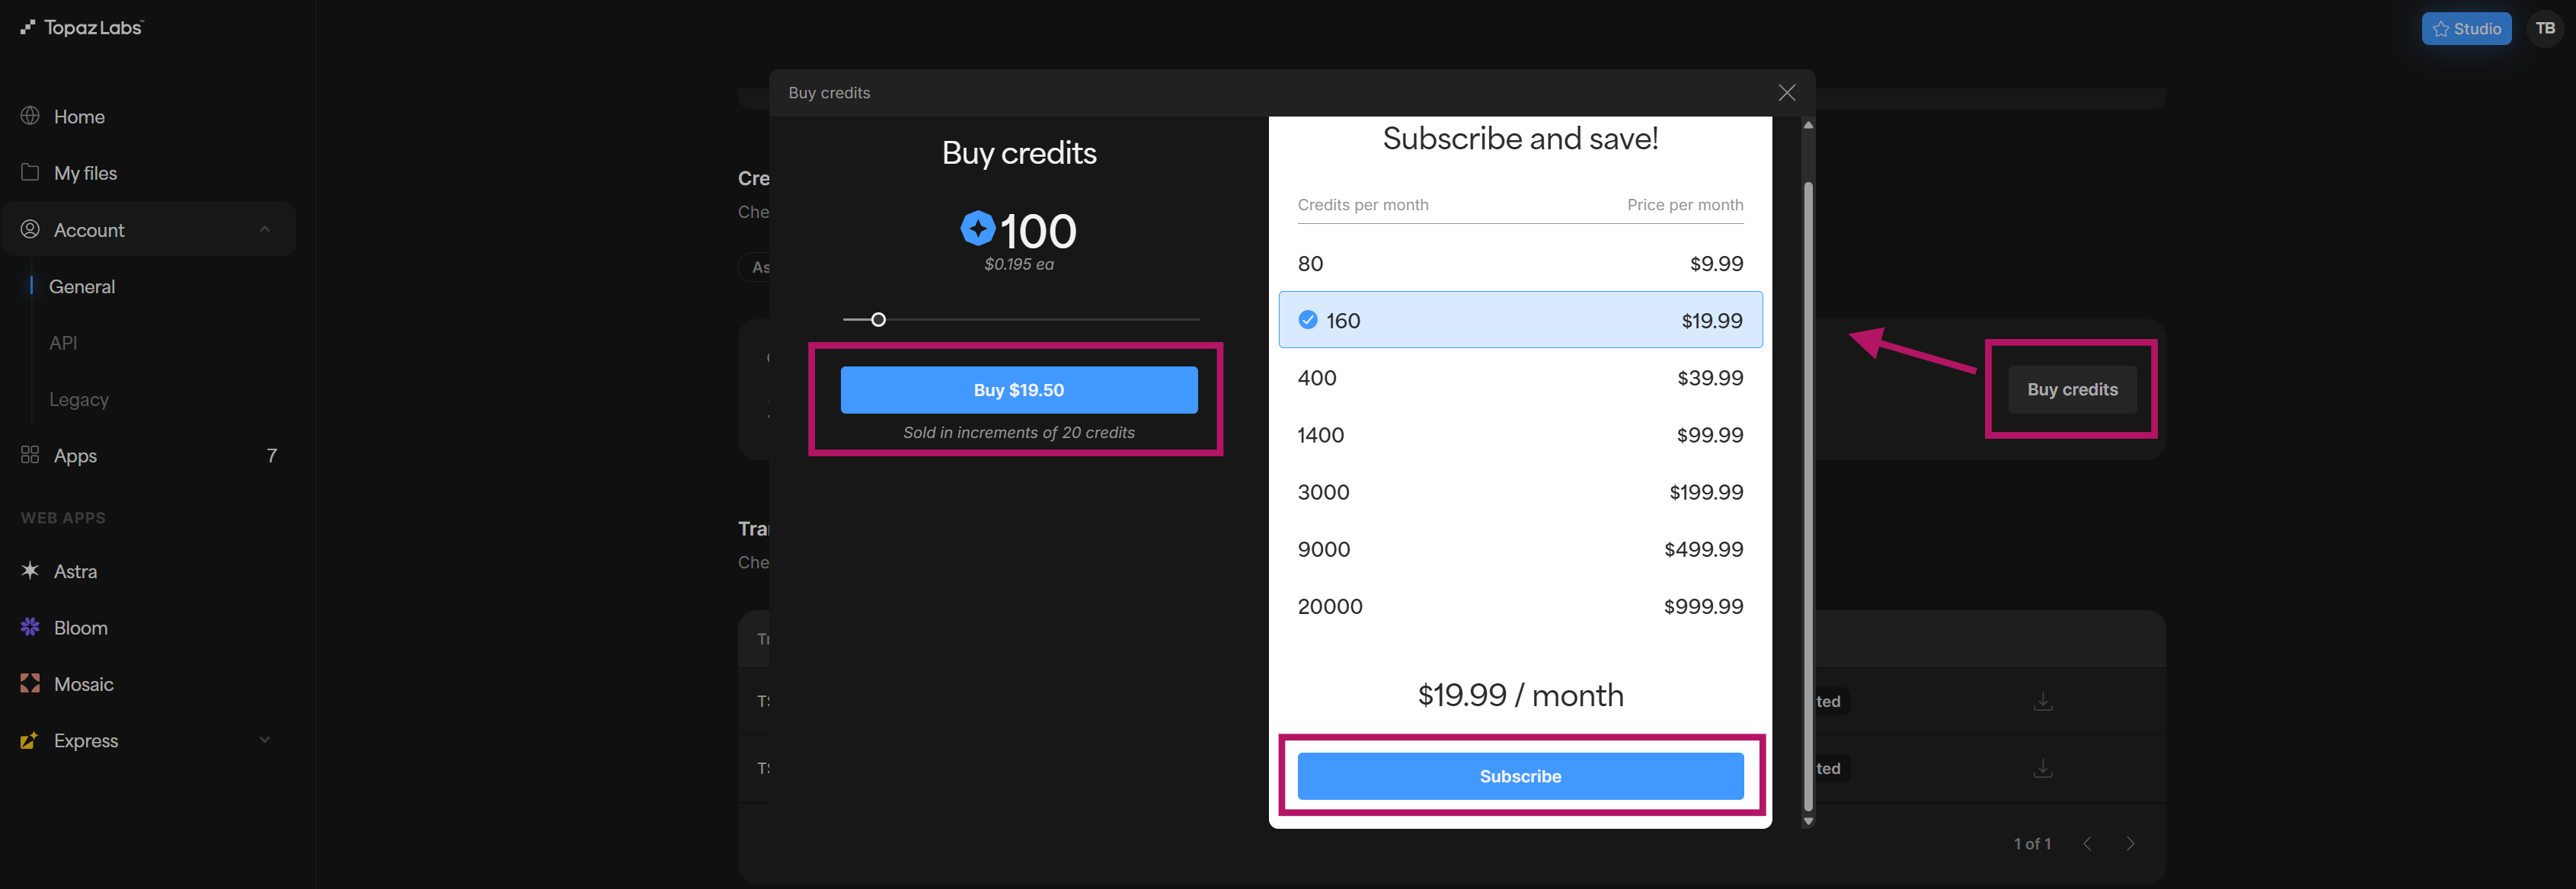
Task: Select the 80 credits plan
Action: [x=1519, y=264]
